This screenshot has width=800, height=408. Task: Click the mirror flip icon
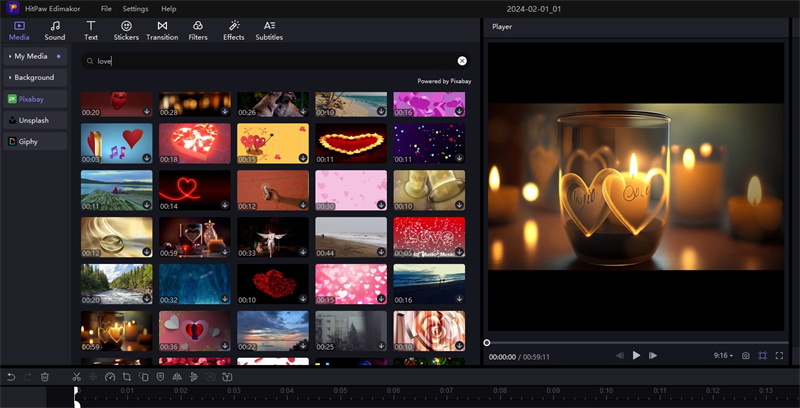(177, 377)
